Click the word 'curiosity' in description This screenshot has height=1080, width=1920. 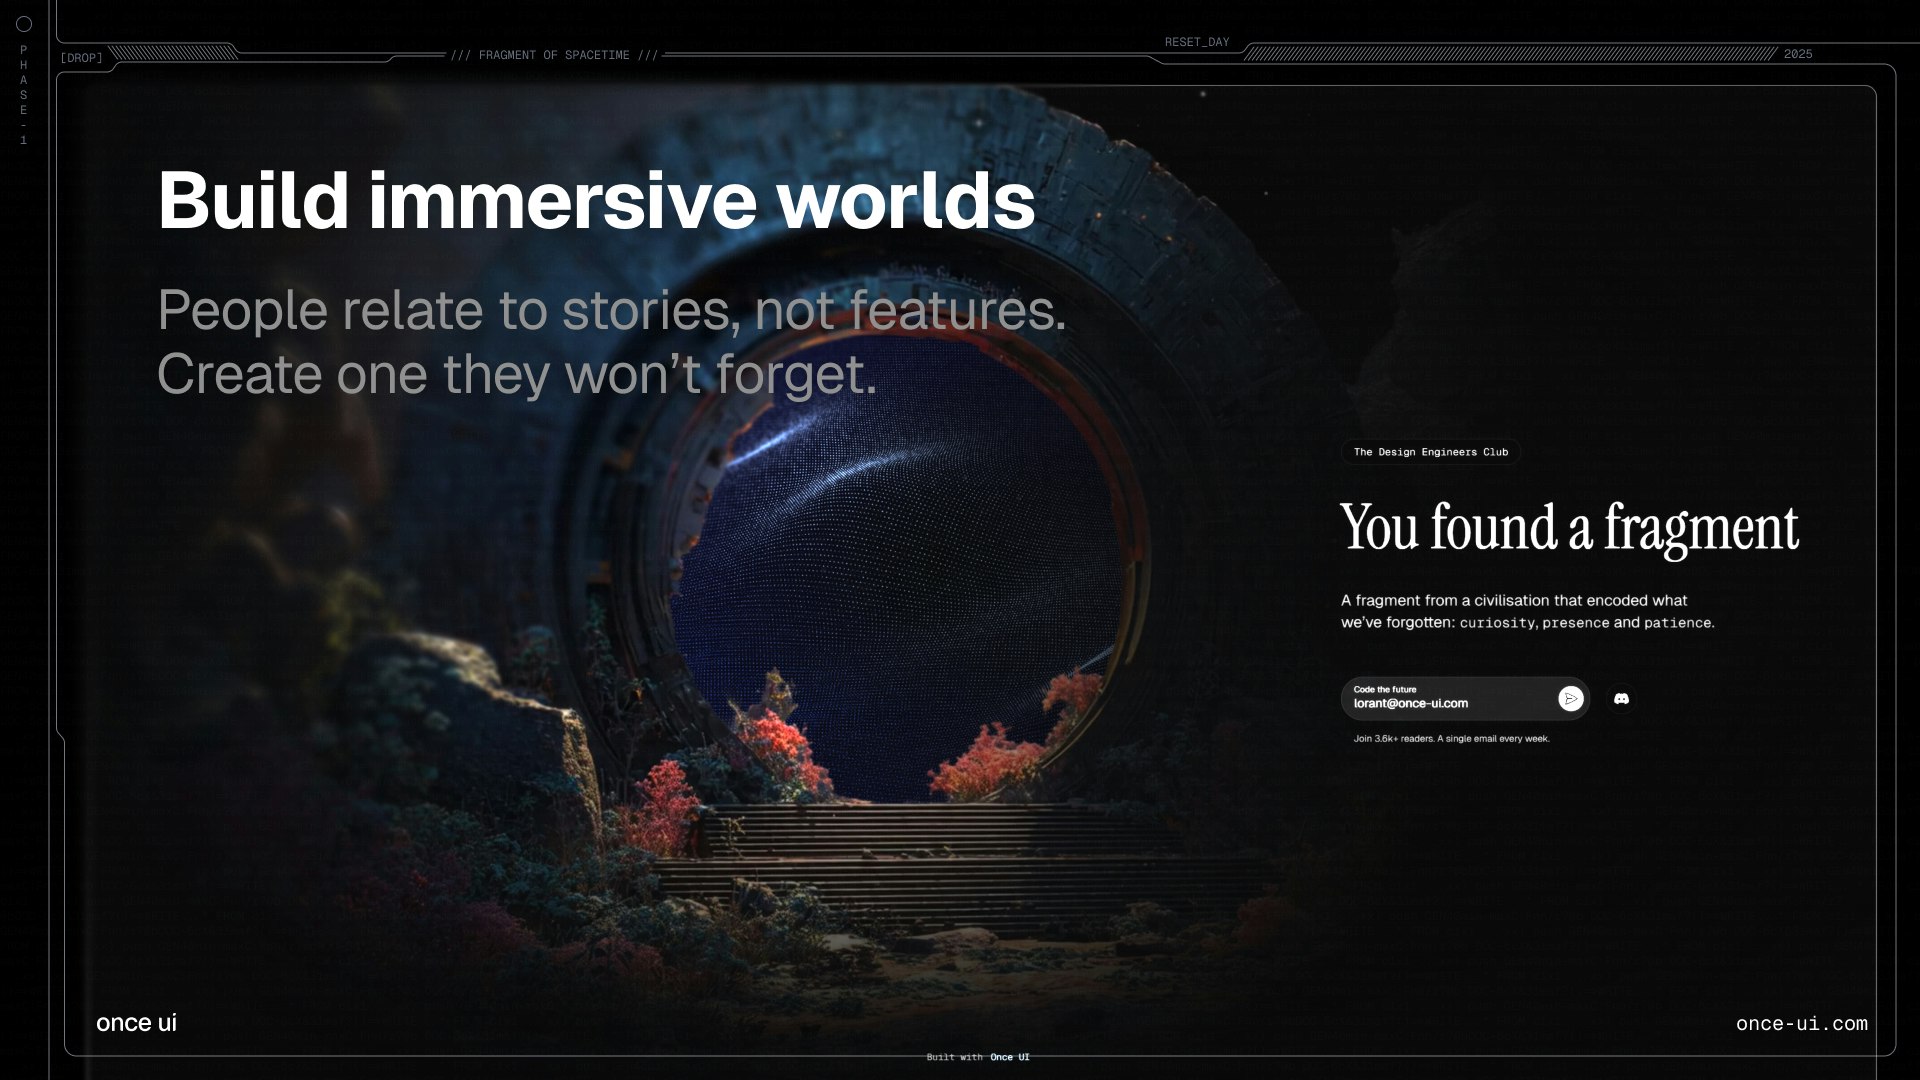coord(1496,623)
